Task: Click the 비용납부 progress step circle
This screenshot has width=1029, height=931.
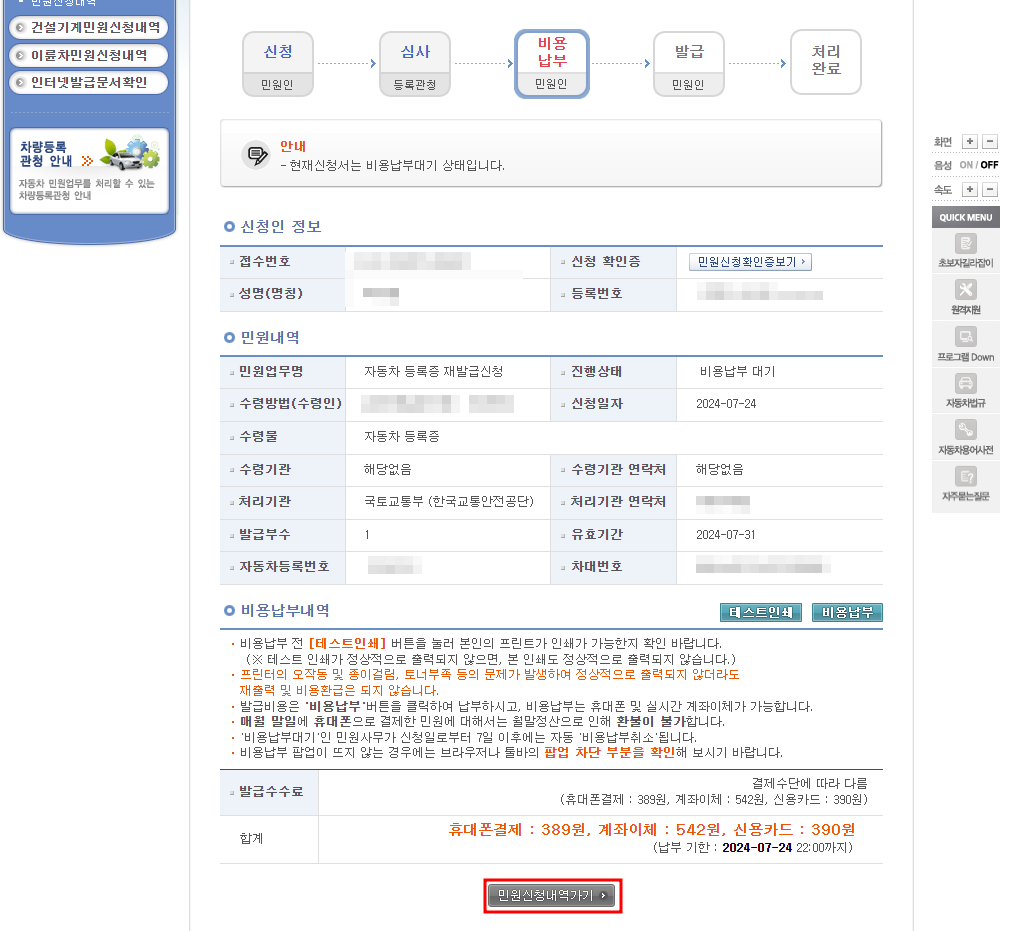Action: (551, 62)
